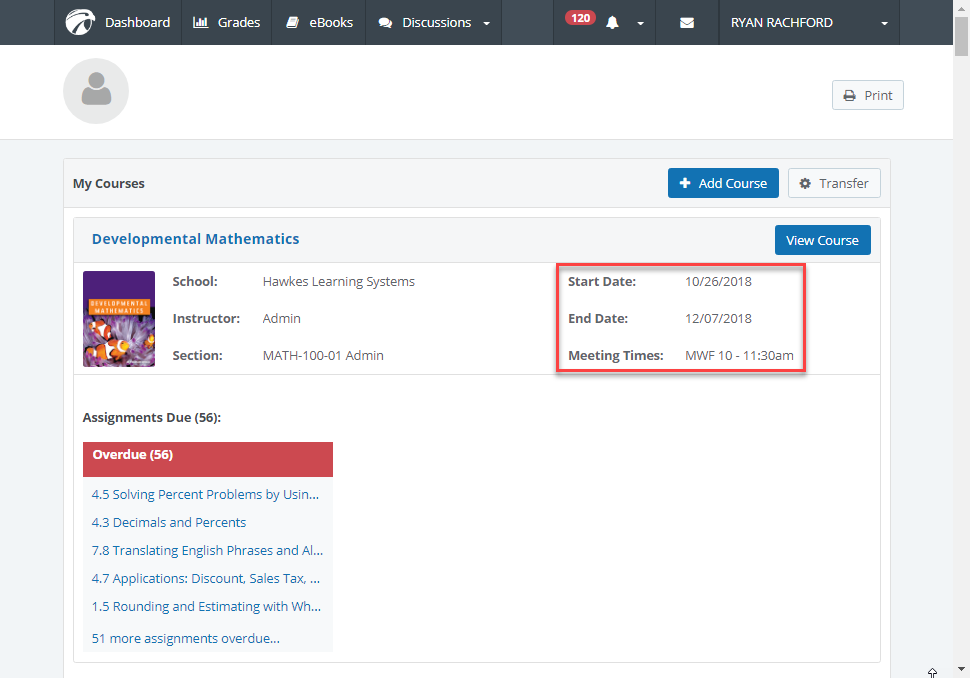Viewport: 970px width, 678px height.
Task: Open Grades from the navigation bar
Action: point(226,23)
